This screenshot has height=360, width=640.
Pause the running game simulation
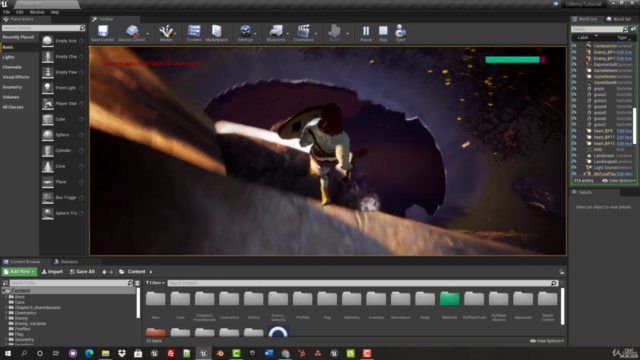point(366,32)
